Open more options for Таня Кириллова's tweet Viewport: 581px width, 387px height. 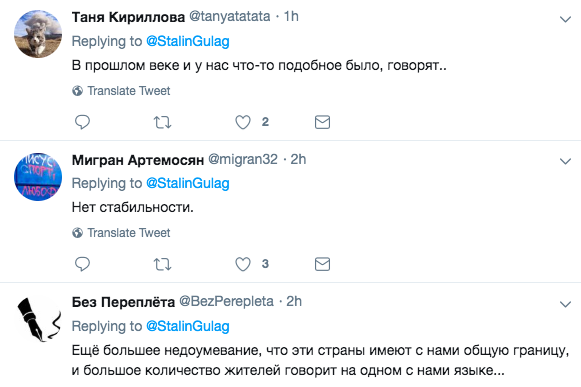[x=565, y=19]
